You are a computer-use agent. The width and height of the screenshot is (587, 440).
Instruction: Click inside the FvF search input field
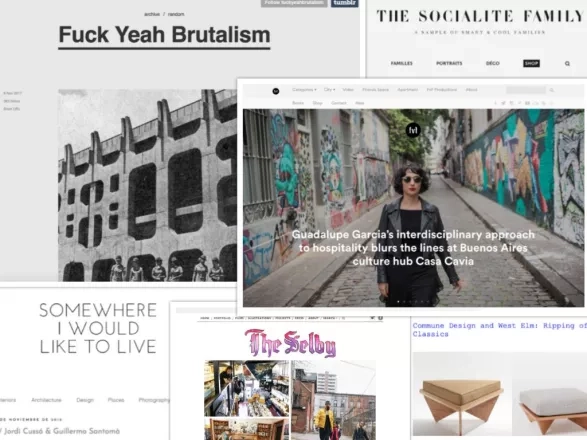pyautogui.click(x=526, y=90)
